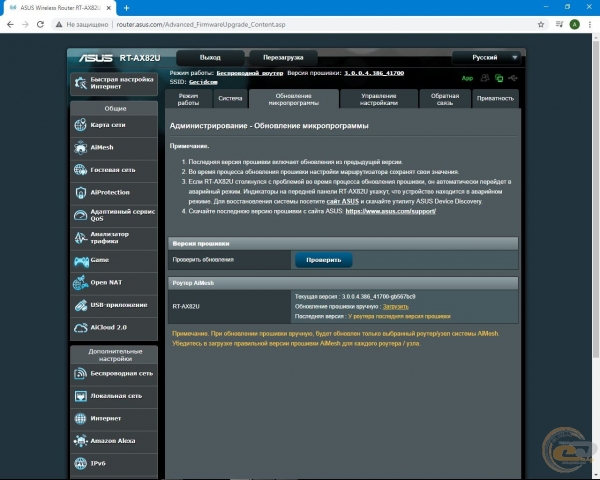Reload the page in the browser

tap(40, 24)
